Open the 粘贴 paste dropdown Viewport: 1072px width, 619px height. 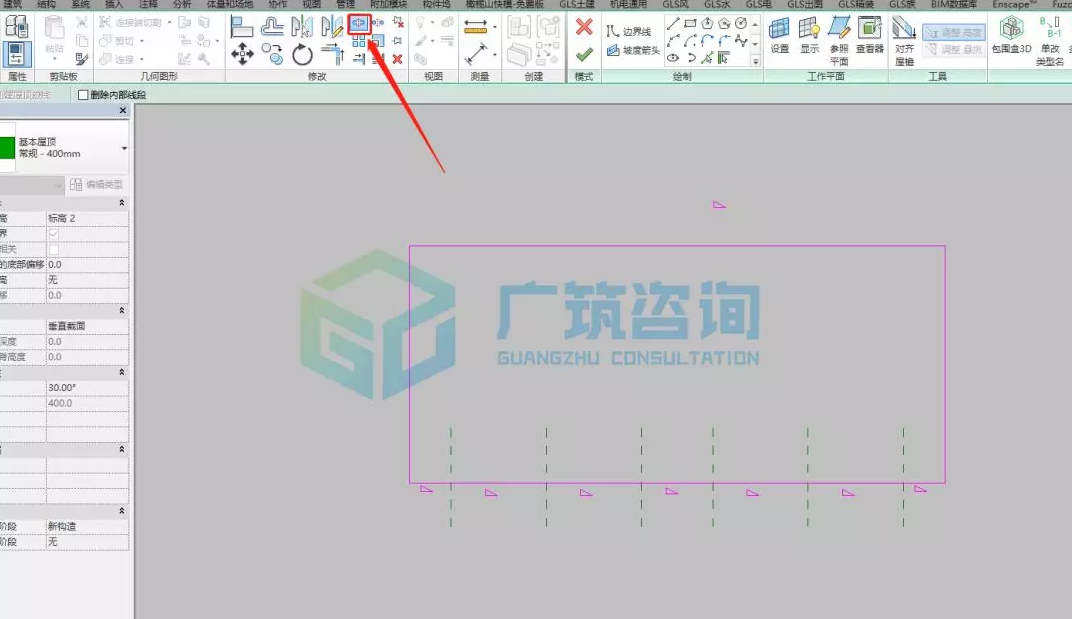(x=55, y=59)
